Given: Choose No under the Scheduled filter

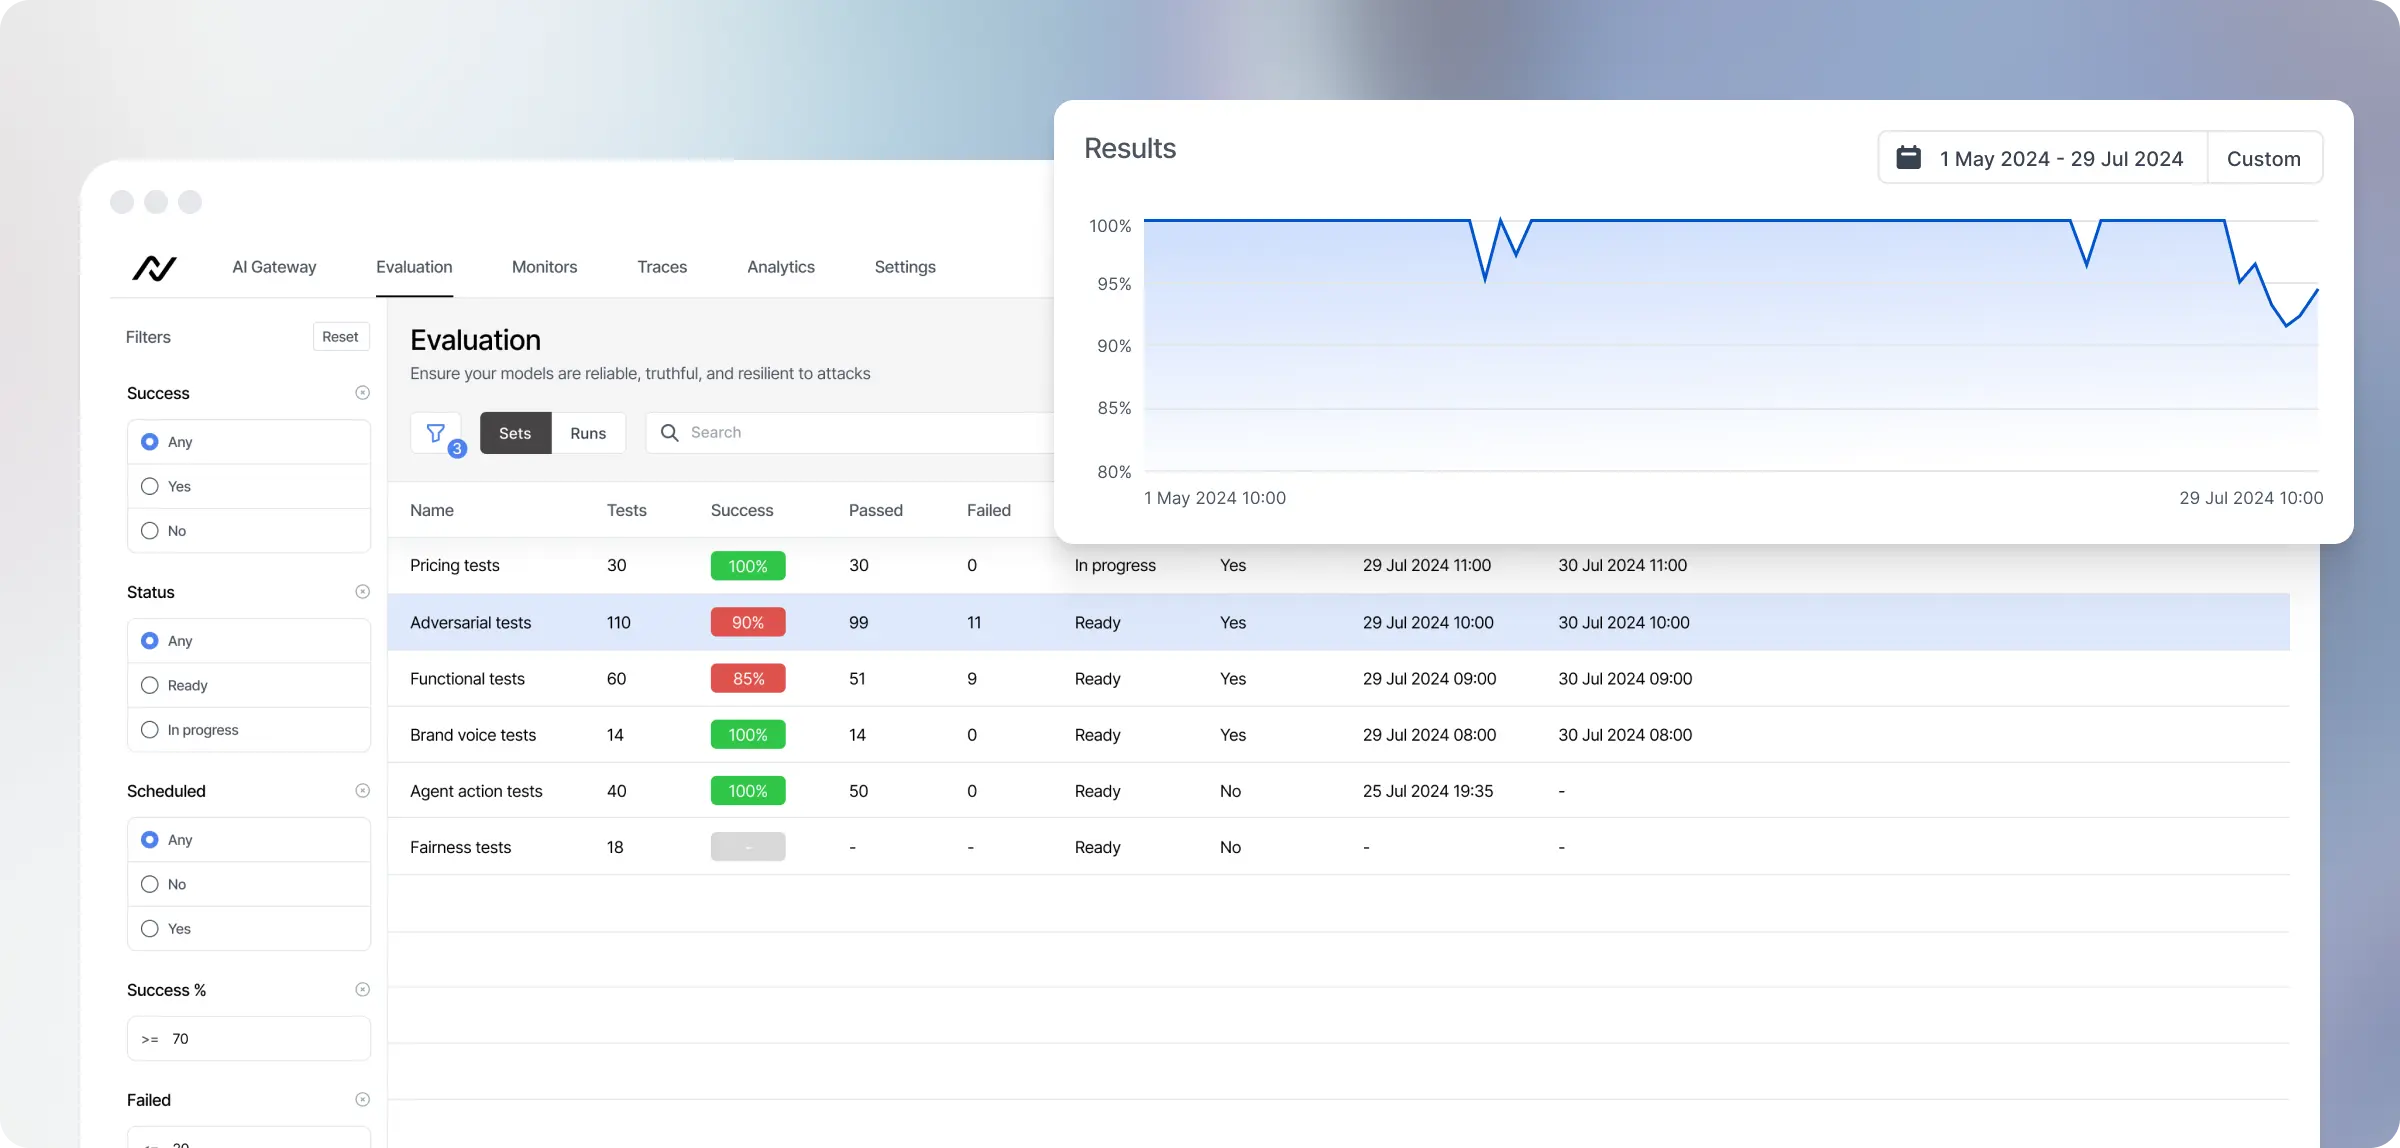Looking at the screenshot, I should (150, 884).
